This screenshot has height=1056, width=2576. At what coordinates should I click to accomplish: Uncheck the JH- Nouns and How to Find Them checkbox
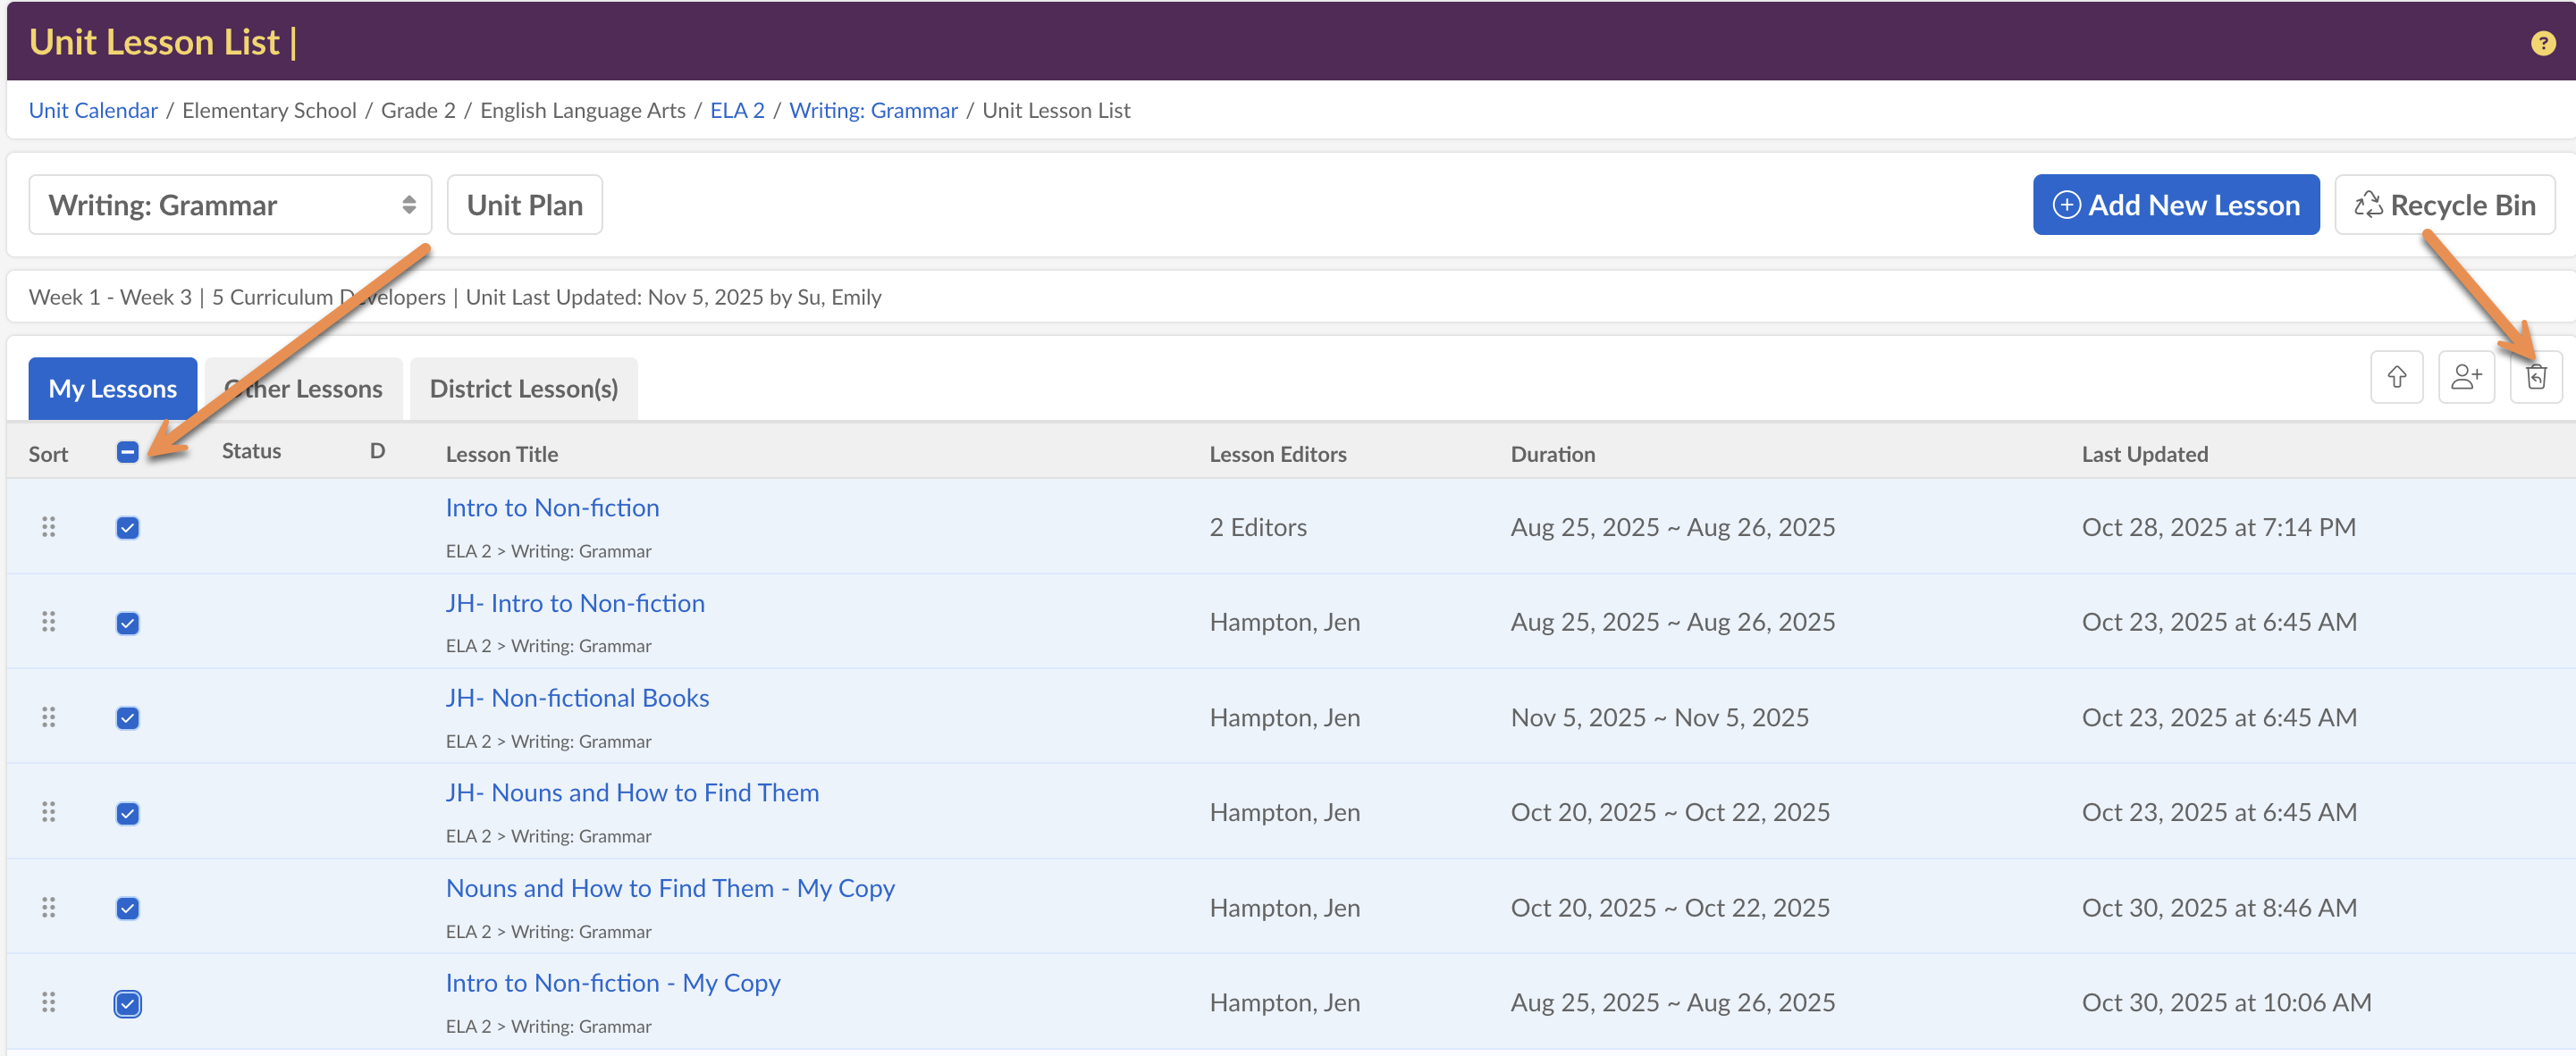pos(127,813)
